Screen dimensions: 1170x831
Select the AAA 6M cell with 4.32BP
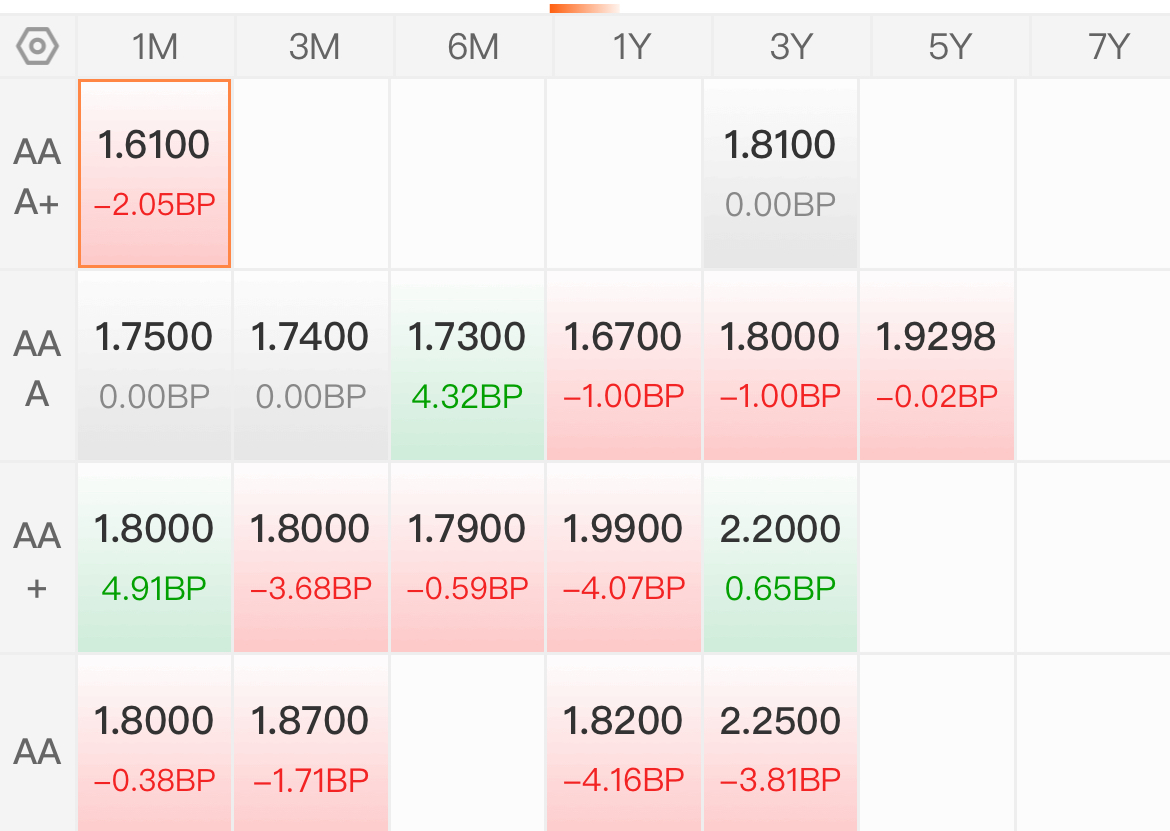point(467,366)
